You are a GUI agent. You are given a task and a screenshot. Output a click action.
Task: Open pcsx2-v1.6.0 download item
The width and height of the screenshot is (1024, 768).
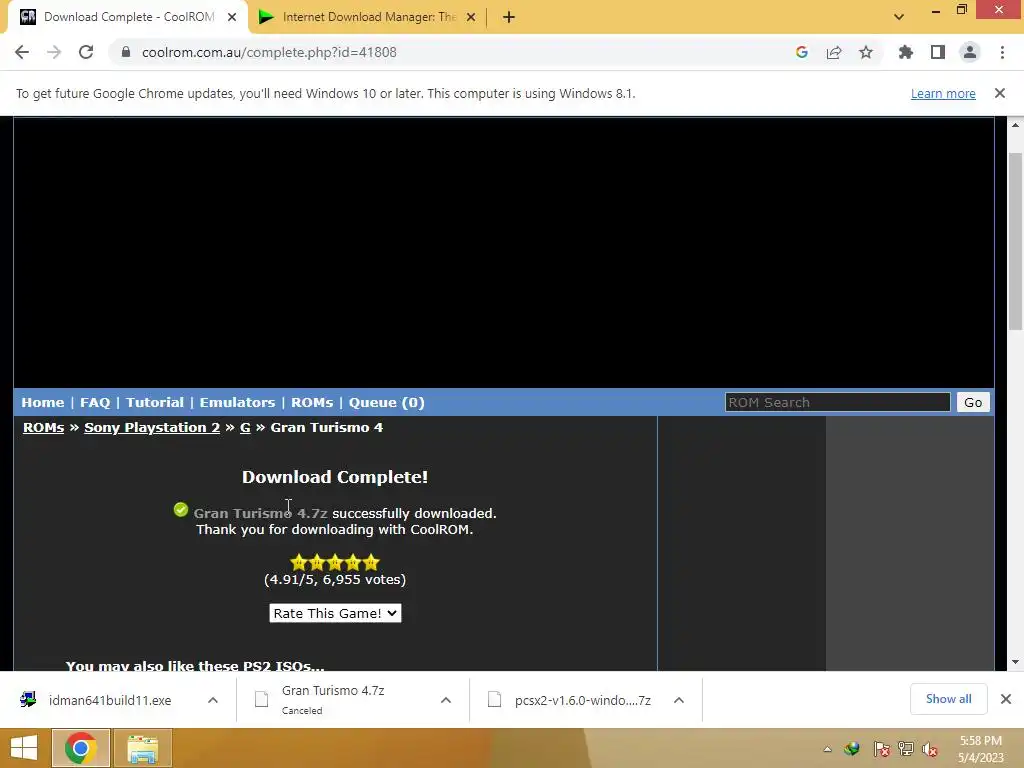(570, 700)
